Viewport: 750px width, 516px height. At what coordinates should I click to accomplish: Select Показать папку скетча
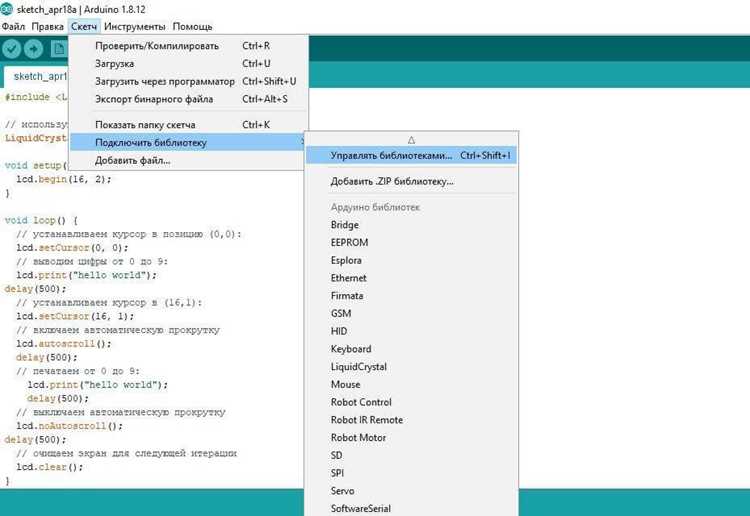tap(188, 125)
